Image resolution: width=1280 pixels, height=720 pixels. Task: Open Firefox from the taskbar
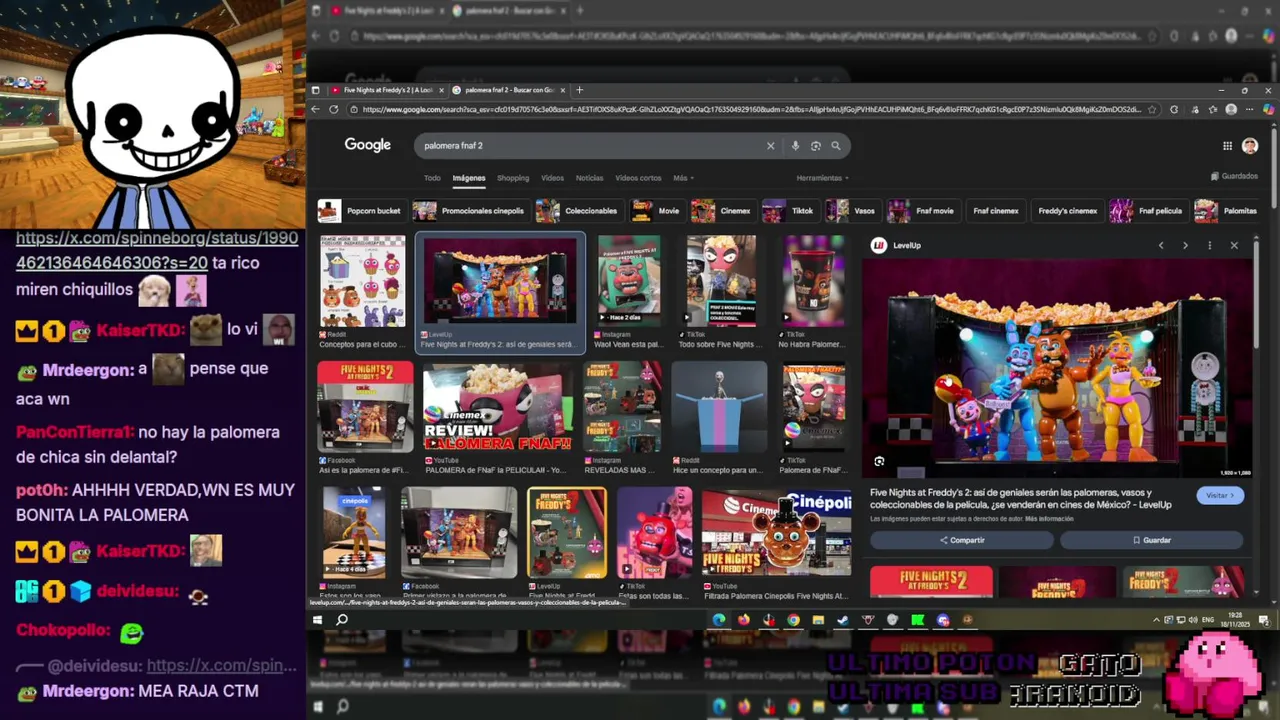(x=744, y=620)
